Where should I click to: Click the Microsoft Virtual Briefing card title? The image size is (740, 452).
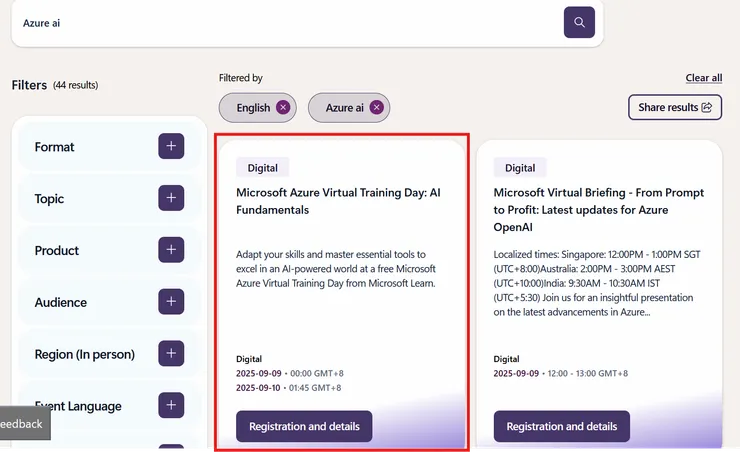pyautogui.click(x=598, y=210)
